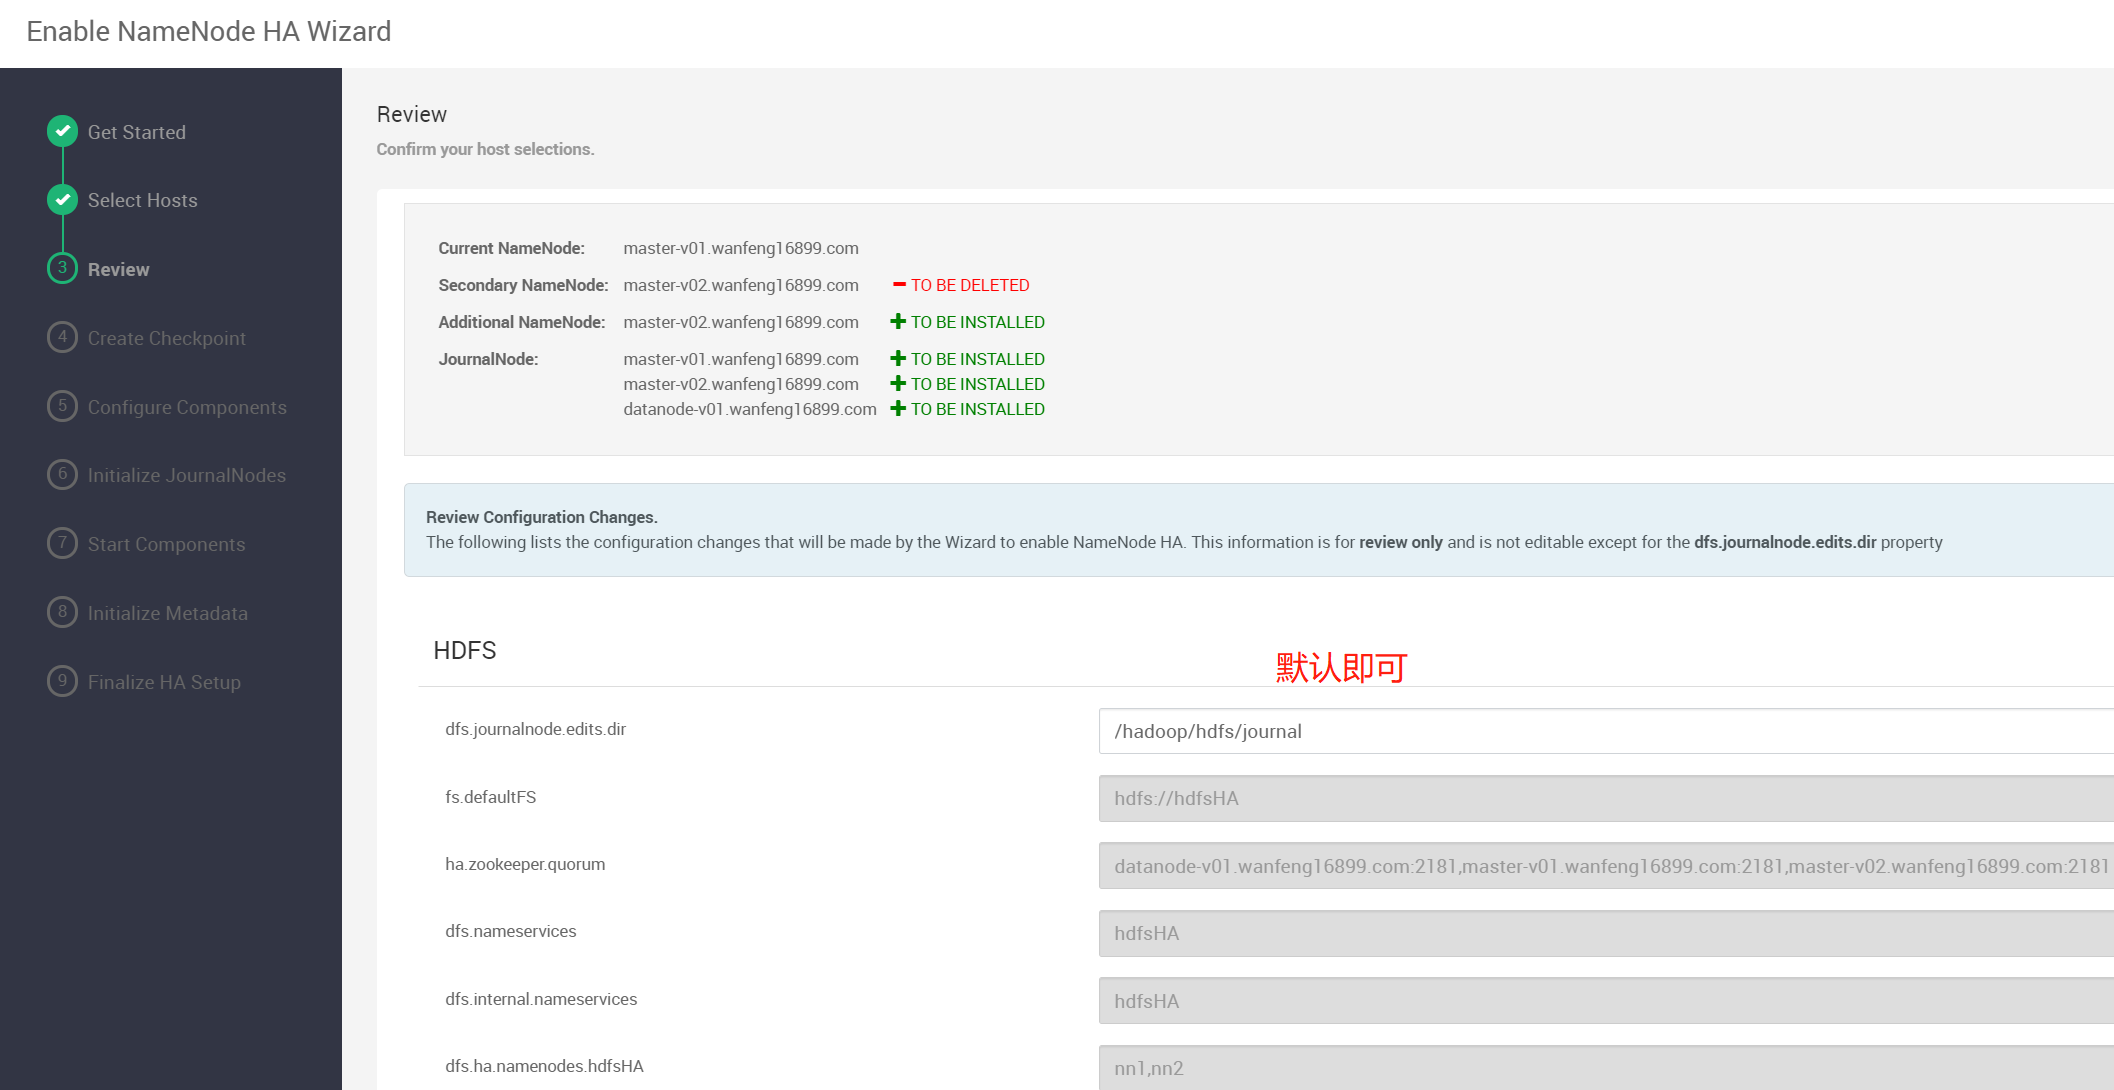
Task: Click the step 4 Create Checkpoint circle
Action: tap(62, 337)
